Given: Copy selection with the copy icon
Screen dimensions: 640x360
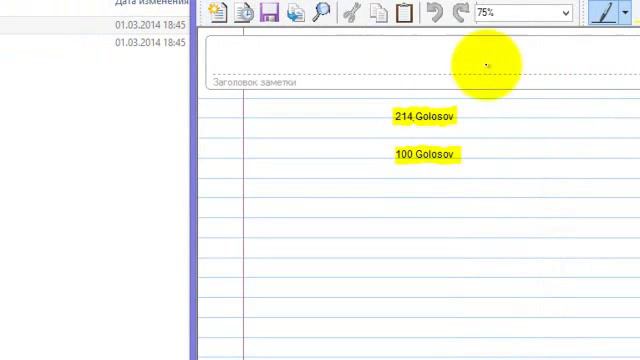Looking at the screenshot, I should click(x=378, y=12).
